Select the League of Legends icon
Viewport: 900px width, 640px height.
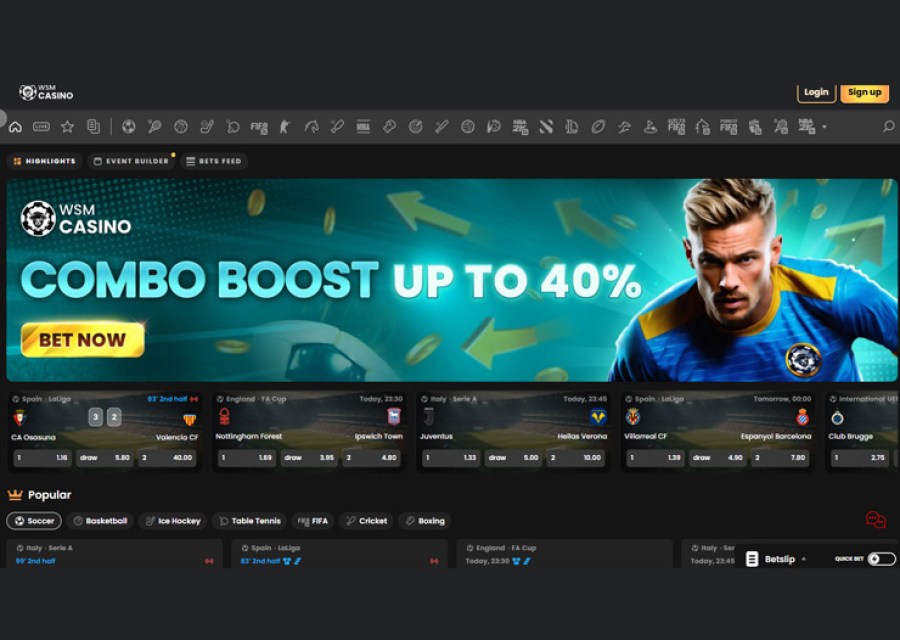click(x=572, y=127)
